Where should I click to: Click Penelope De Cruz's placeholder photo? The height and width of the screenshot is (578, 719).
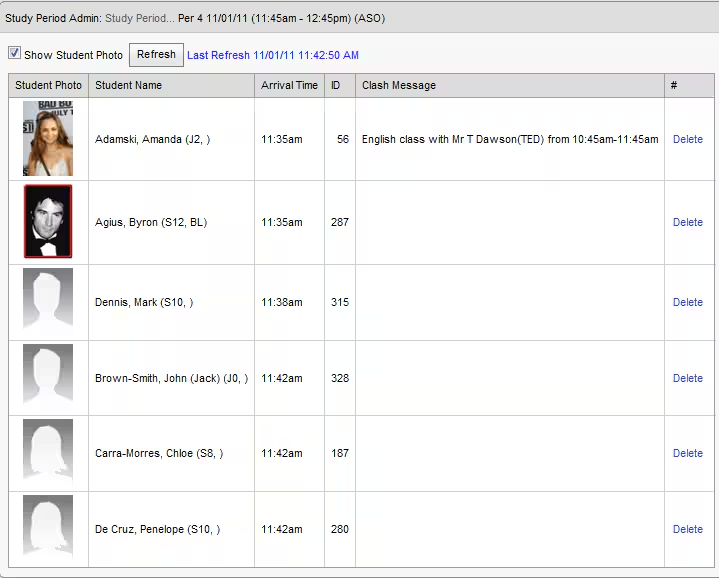coord(48,526)
